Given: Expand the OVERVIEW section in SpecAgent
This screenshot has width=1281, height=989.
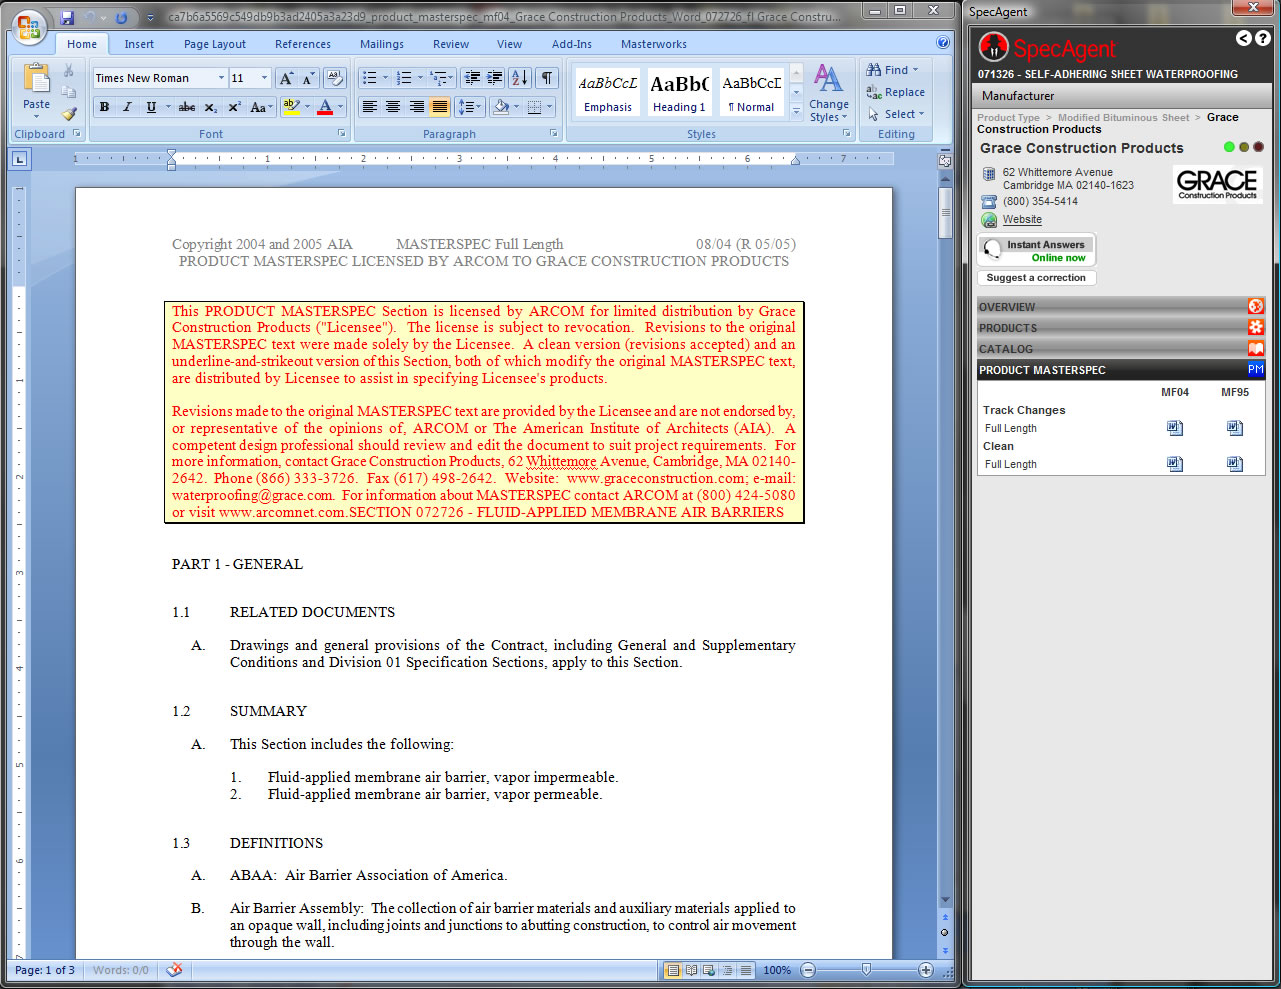Looking at the screenshot, I should pyautogui.click(x=1121, y=307).
